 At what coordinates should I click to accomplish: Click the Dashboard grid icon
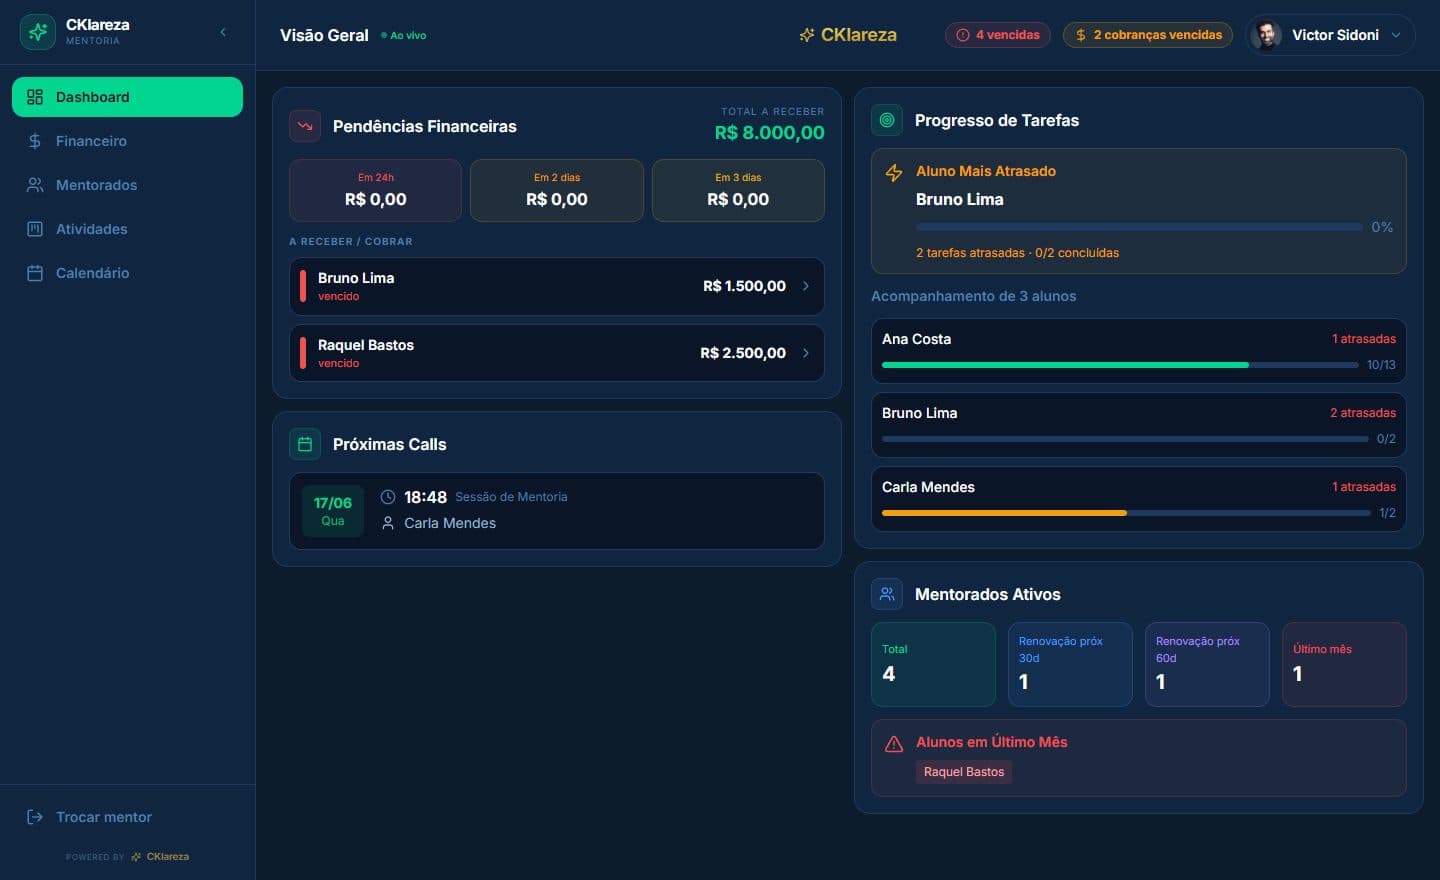[35, 97]
